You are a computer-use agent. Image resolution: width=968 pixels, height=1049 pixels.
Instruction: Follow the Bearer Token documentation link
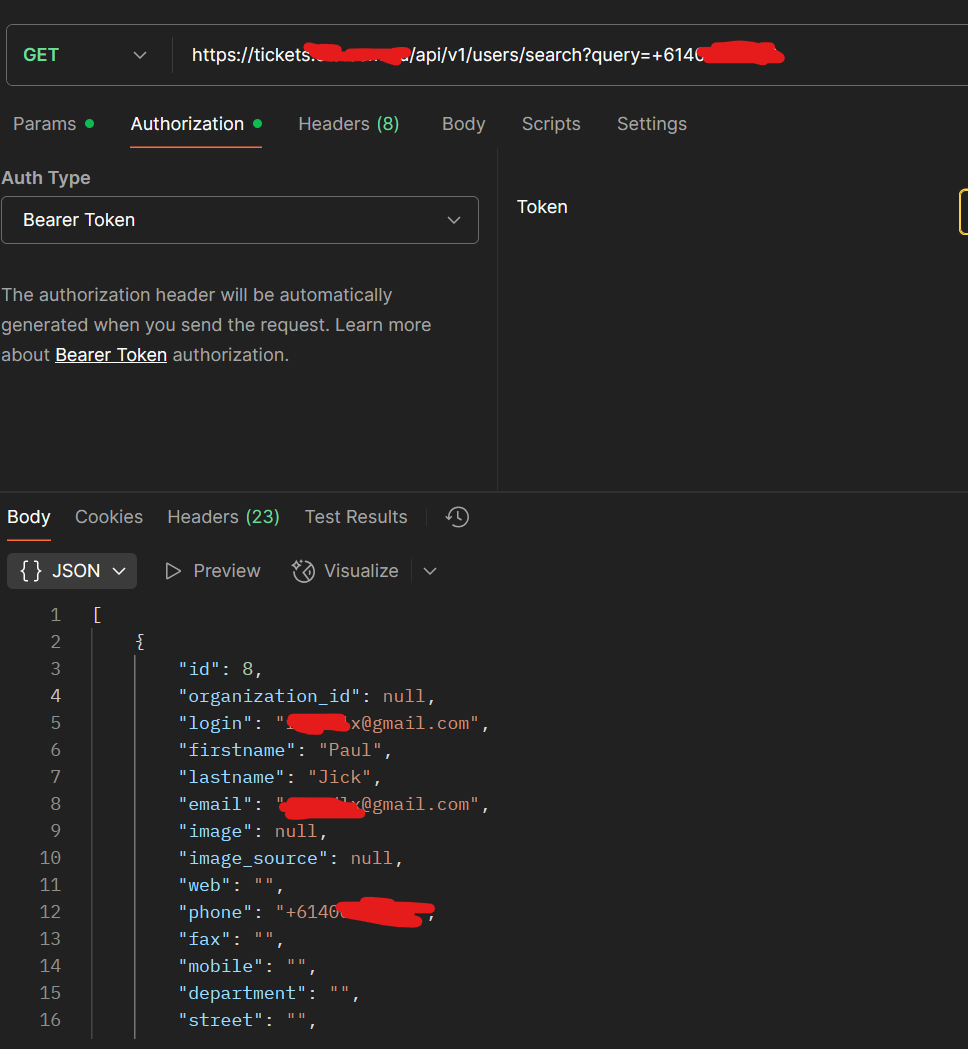[x=111, y=355]
